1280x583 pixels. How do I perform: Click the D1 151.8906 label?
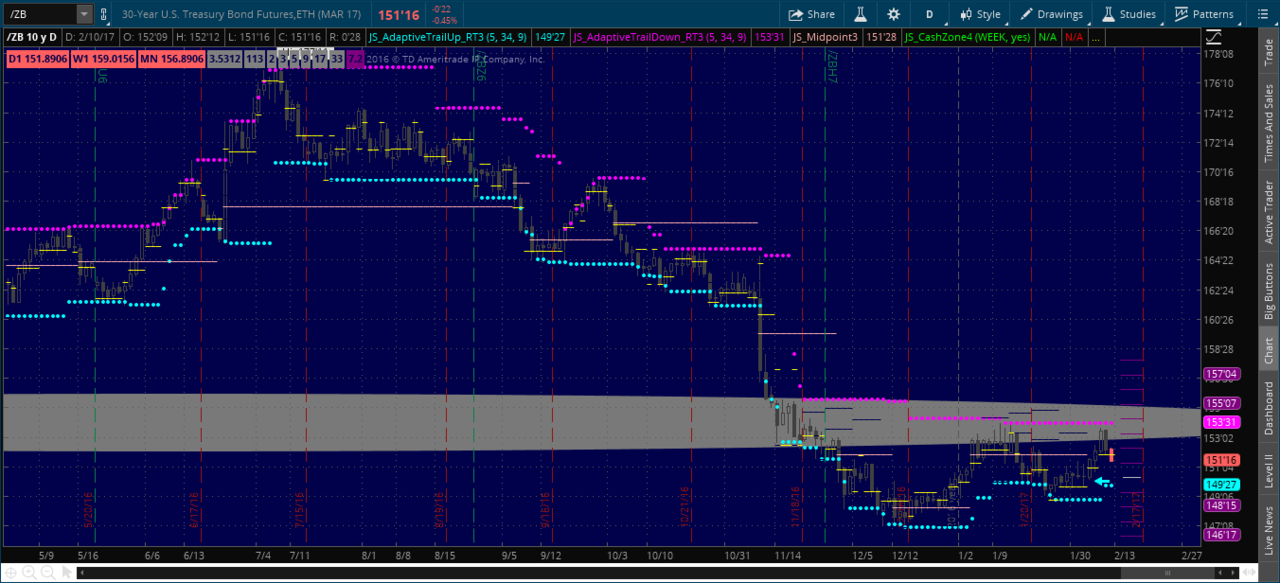coord(39,60)
